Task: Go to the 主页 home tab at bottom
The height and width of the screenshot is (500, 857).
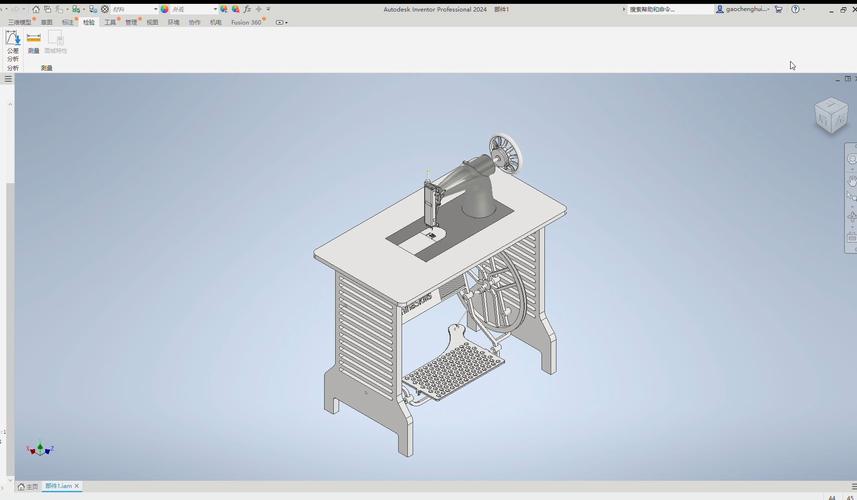Action: point(28,486)
